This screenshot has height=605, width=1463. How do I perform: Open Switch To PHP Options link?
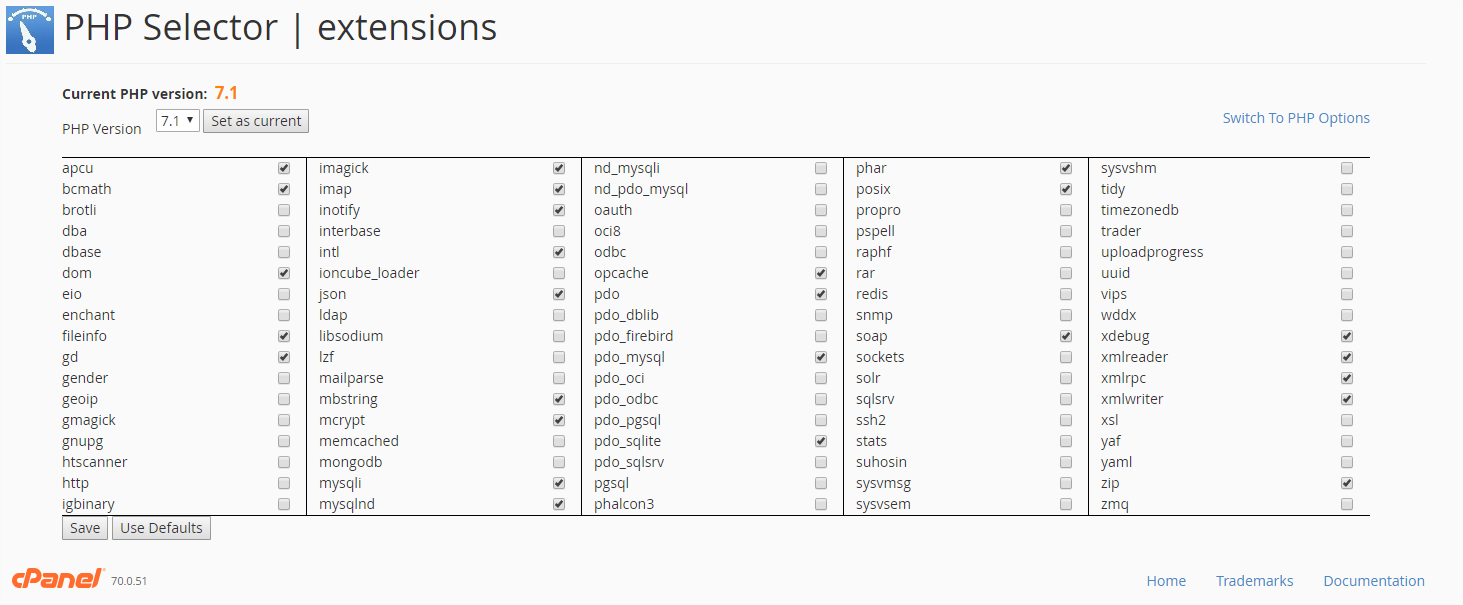tap(1296, 118)
